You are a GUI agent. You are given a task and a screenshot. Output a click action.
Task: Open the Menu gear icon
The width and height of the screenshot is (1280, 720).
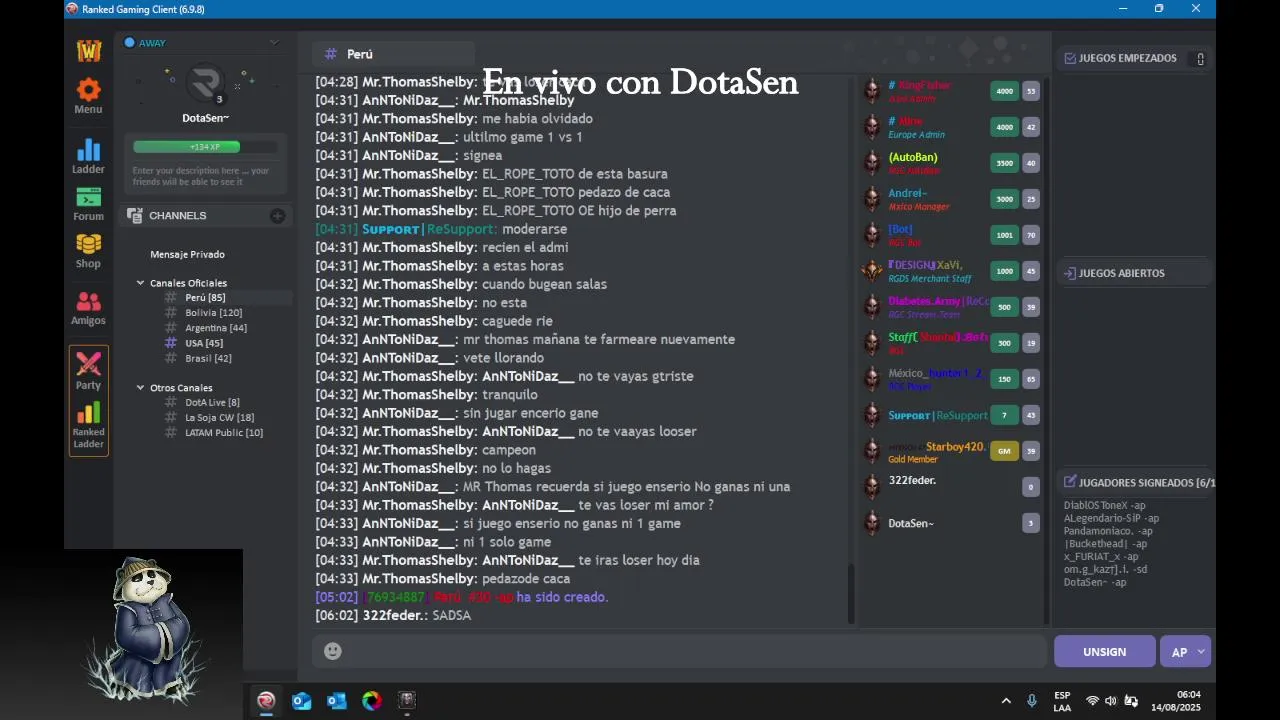88,96
